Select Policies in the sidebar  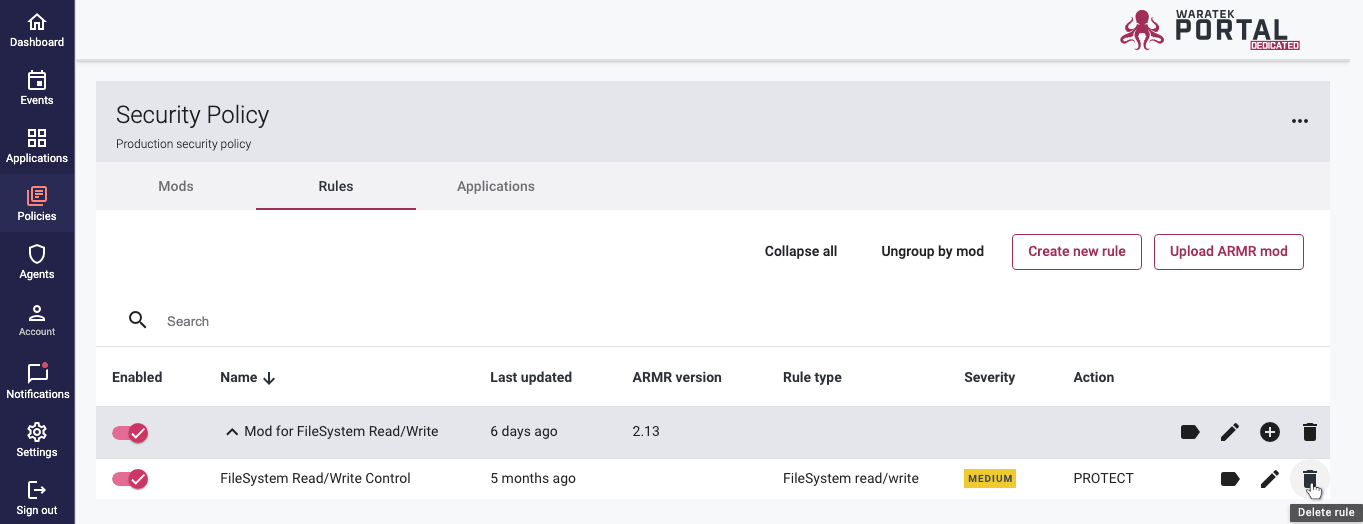(37, 204)
